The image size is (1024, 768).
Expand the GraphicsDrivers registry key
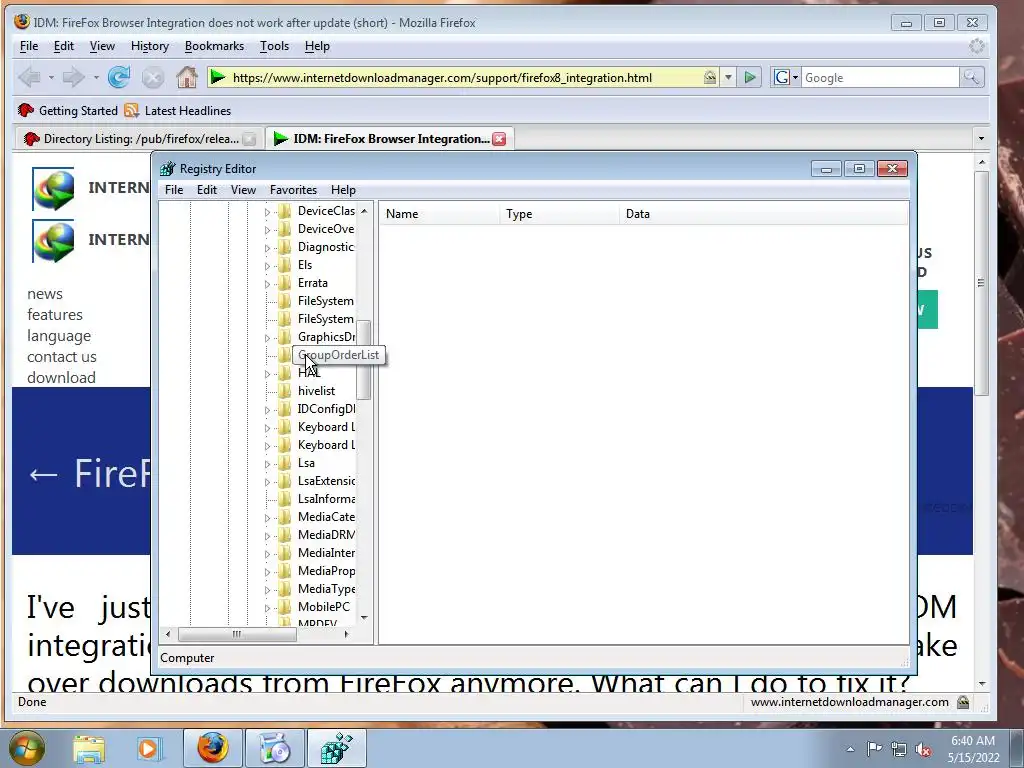click(x=267, y=338)
